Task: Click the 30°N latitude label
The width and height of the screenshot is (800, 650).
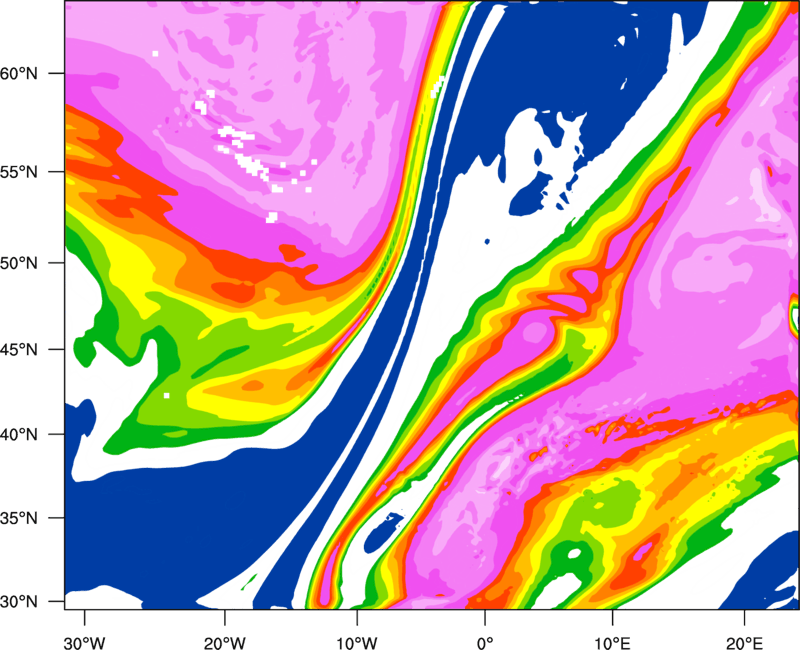Action: tap(18, 602)
